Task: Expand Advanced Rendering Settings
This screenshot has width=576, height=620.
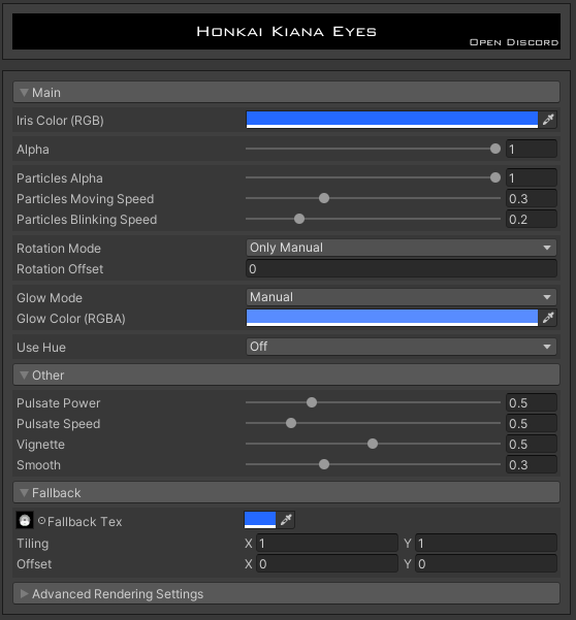Action: click(286, 594)
